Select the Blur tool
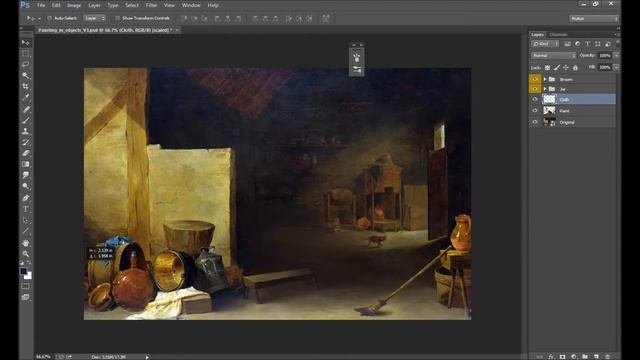 pyautogui.click(x=26, y=175)
